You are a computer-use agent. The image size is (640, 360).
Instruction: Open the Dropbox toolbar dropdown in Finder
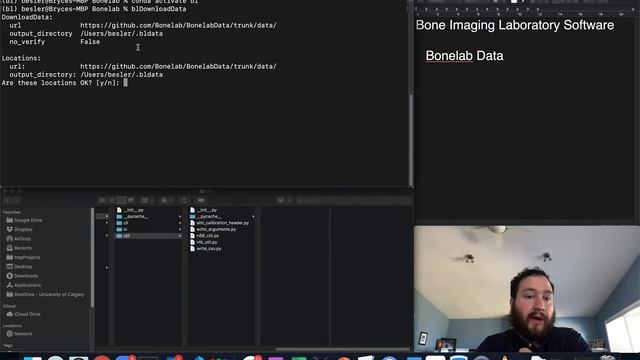click(x=284, y=200)
